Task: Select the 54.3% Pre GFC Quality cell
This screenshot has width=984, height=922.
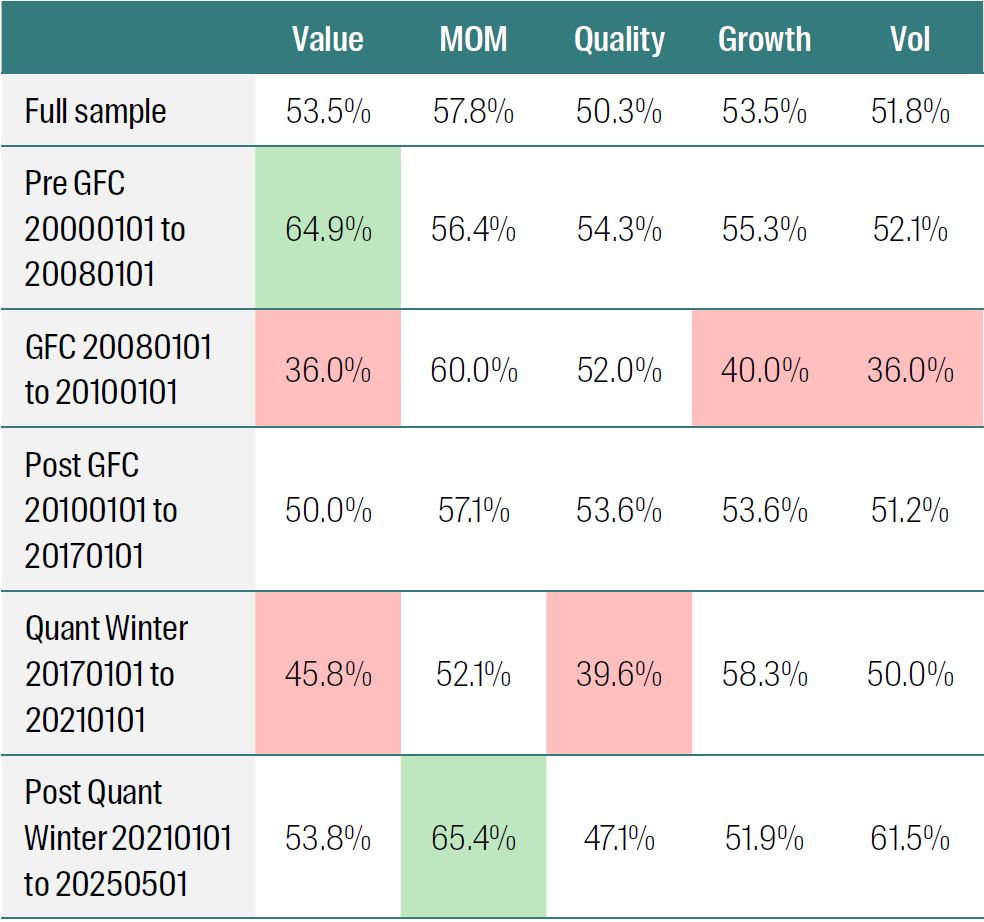Action: coord(619,229)
